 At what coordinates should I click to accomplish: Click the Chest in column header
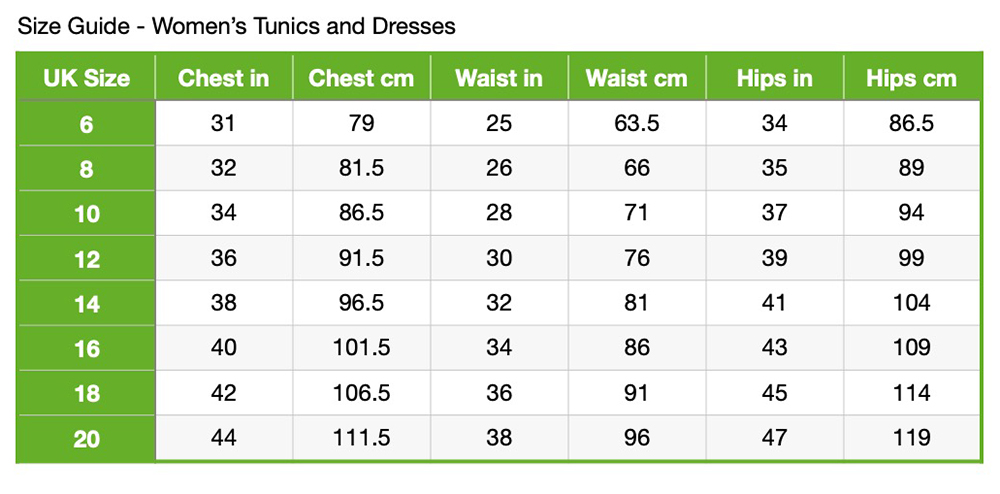(x=223, y=78)
